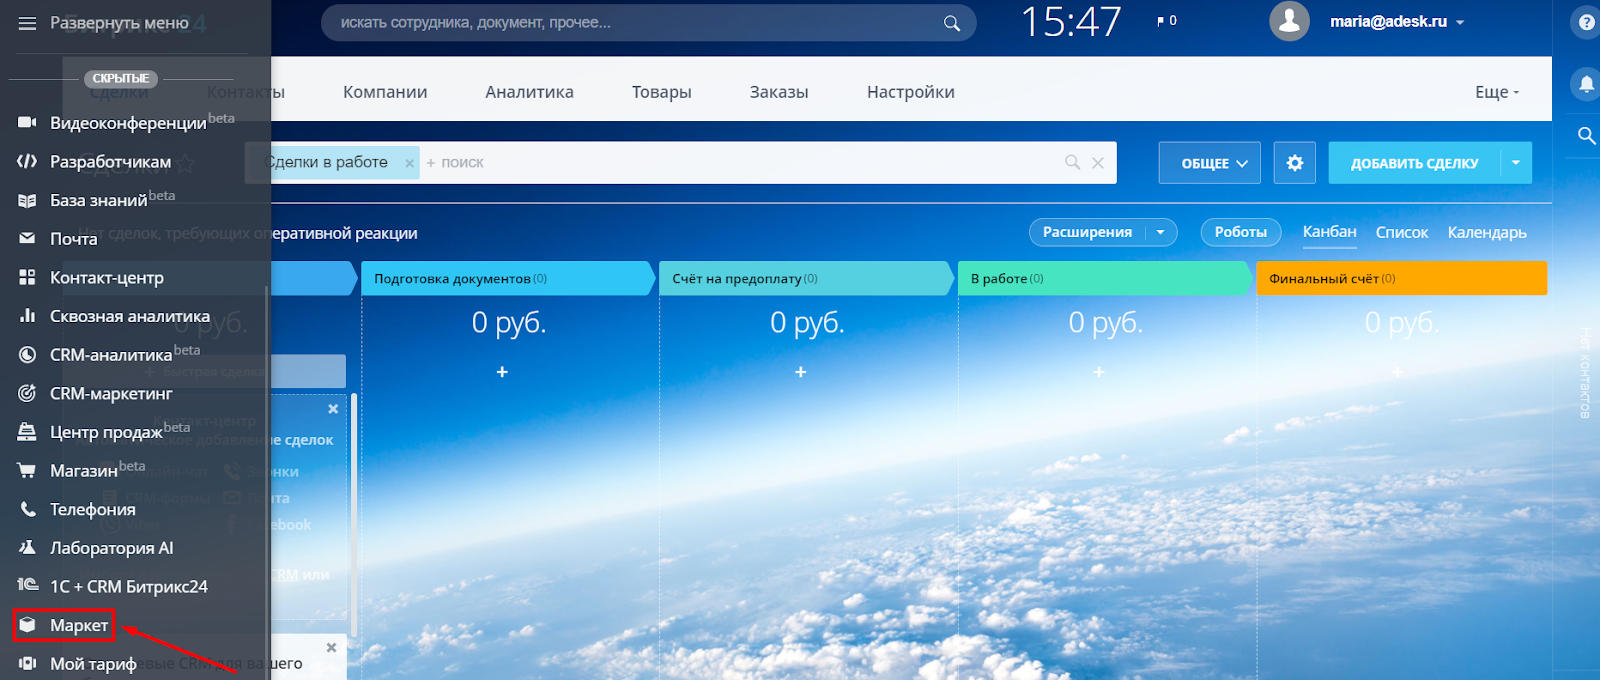Remove the Сделки в работе filter chip
This screenshot has height=680, width=1600.
pos(409,163)
